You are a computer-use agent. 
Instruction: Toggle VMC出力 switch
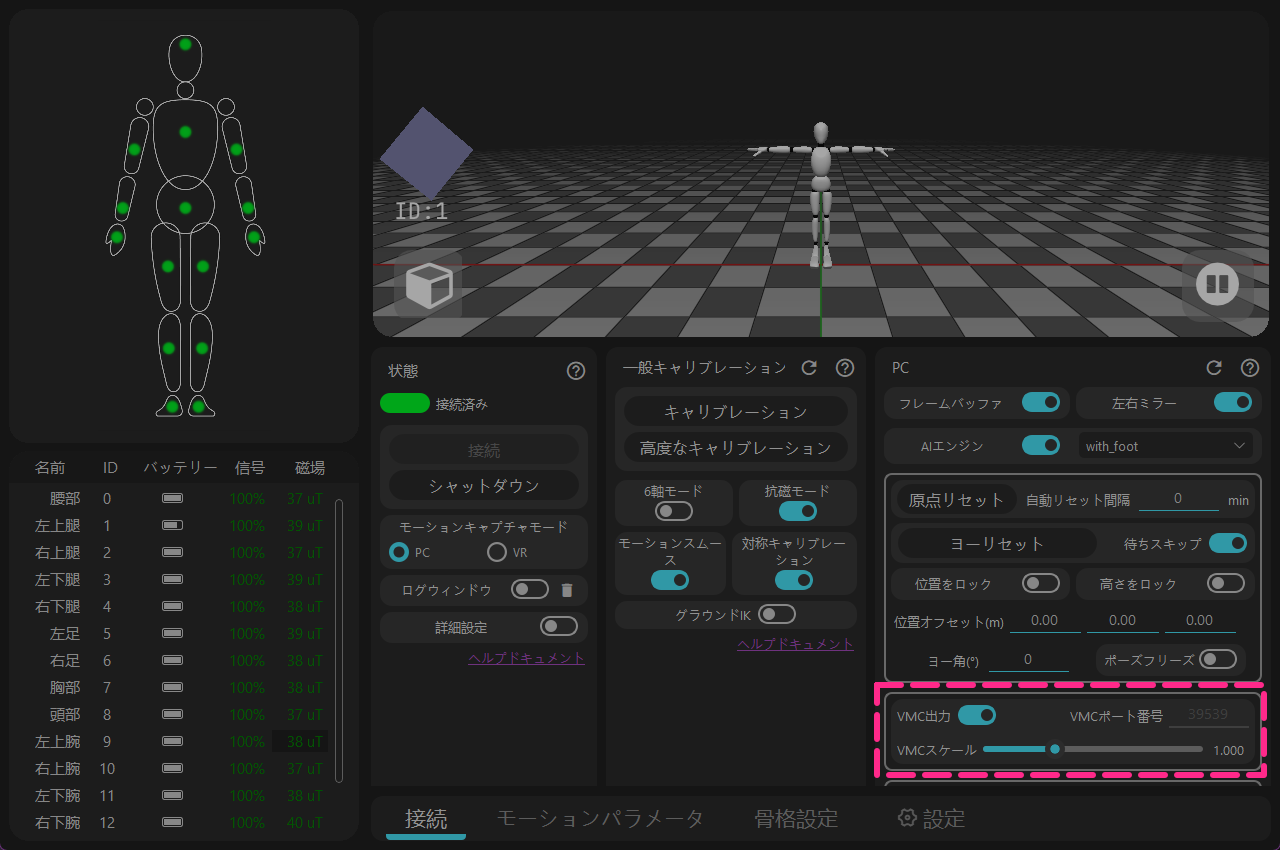(977, 715)
